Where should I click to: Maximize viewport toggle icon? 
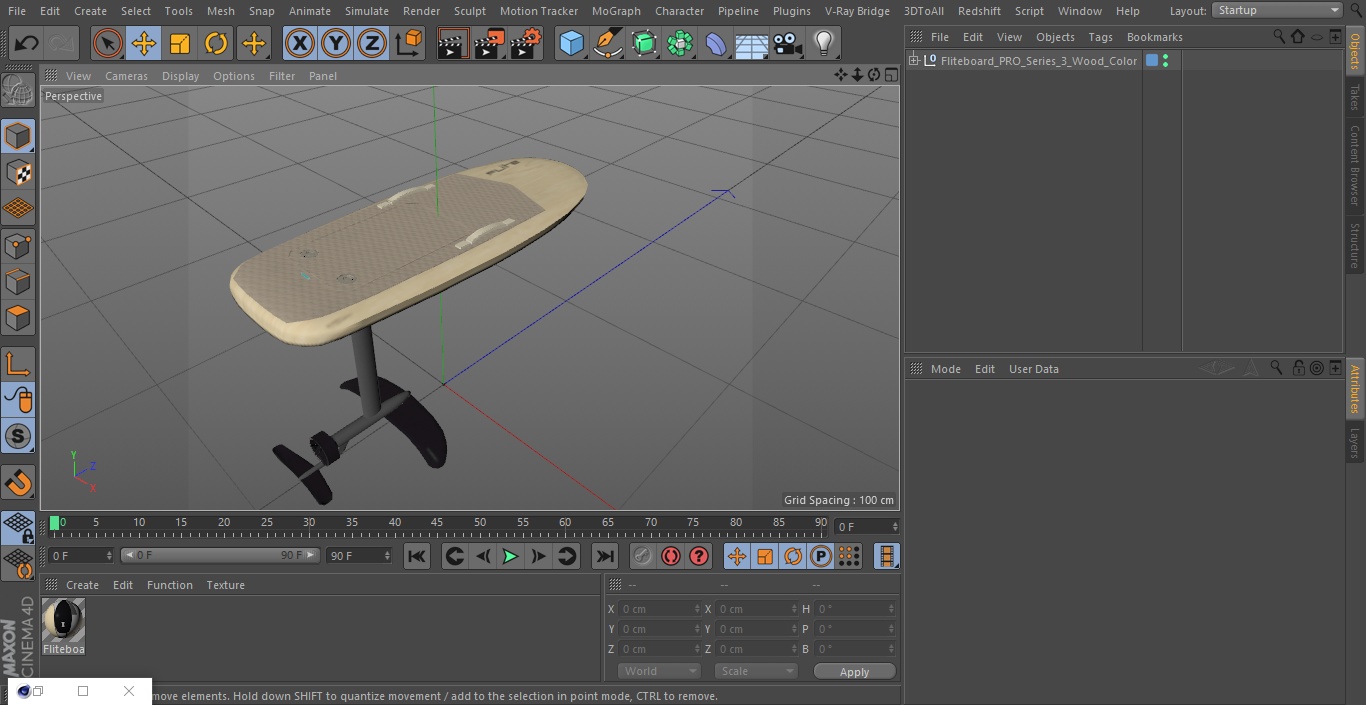point(890,75)
